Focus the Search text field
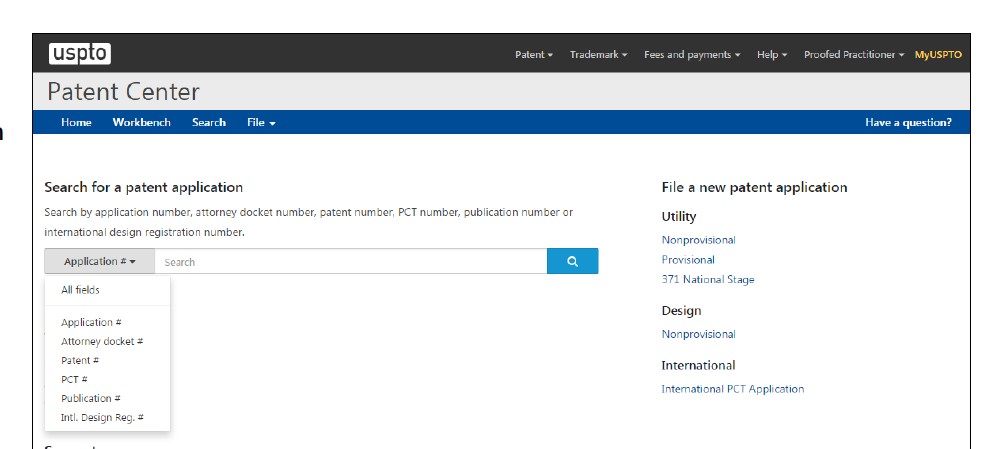The height and width of the screenshot is (449, 987). 351,261
